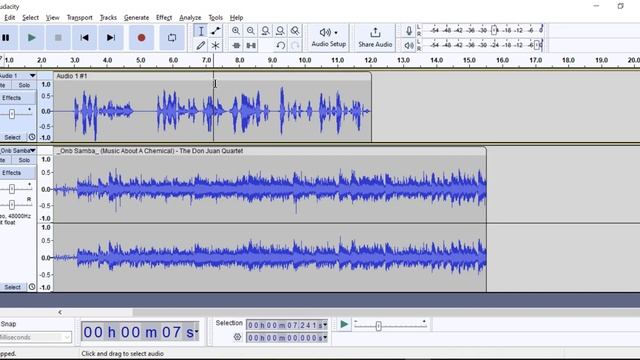Start recording with the red Record button
This screenshot has height=360, width=640.
pyautogui.click(x=141, y=38)
